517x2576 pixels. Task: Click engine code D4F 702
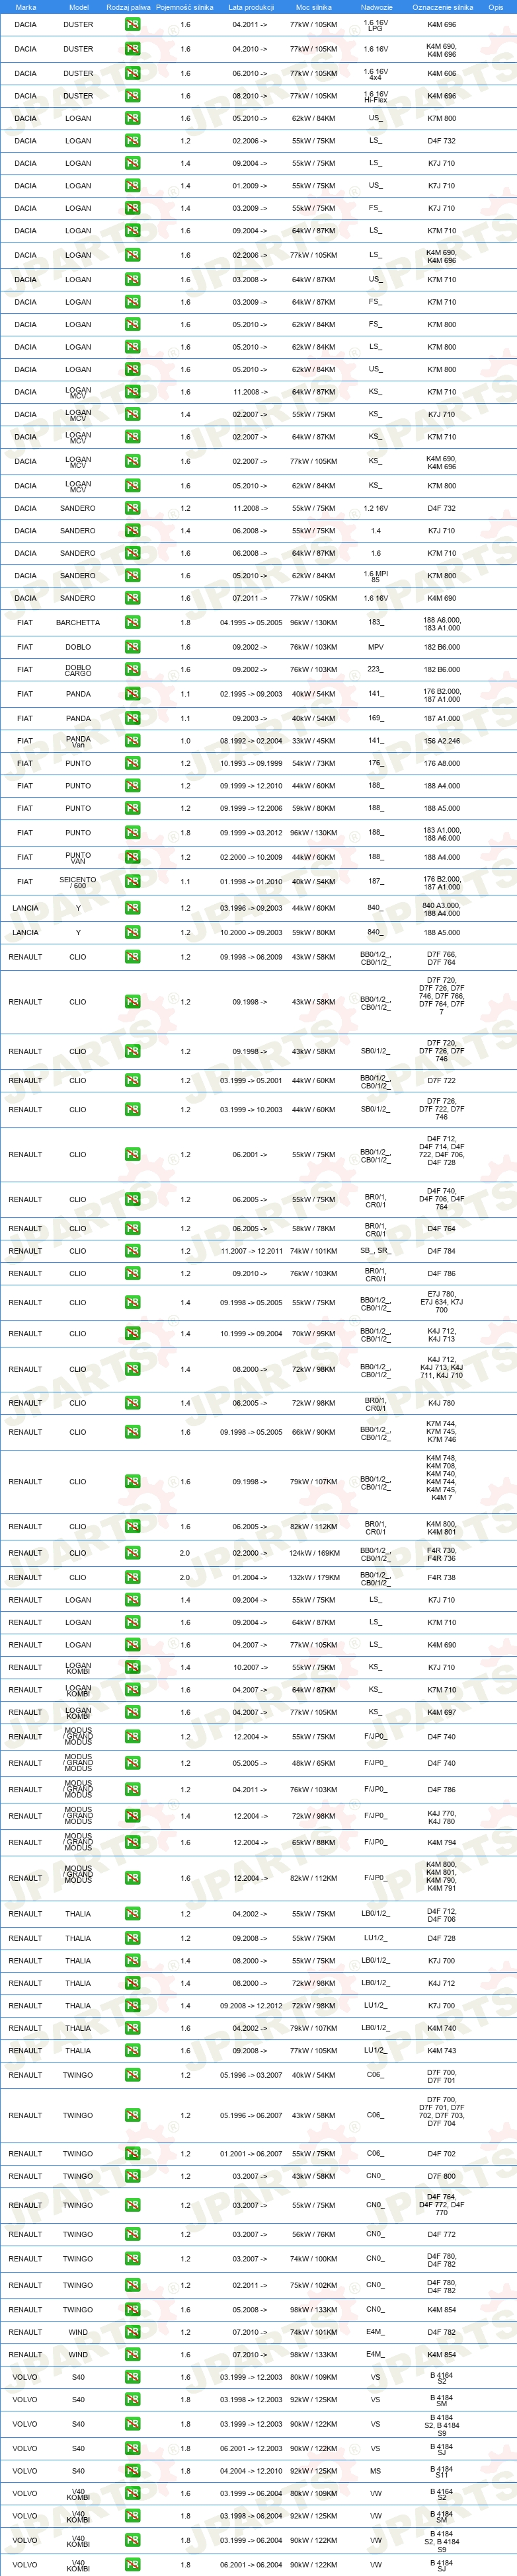pos(442,2153)
